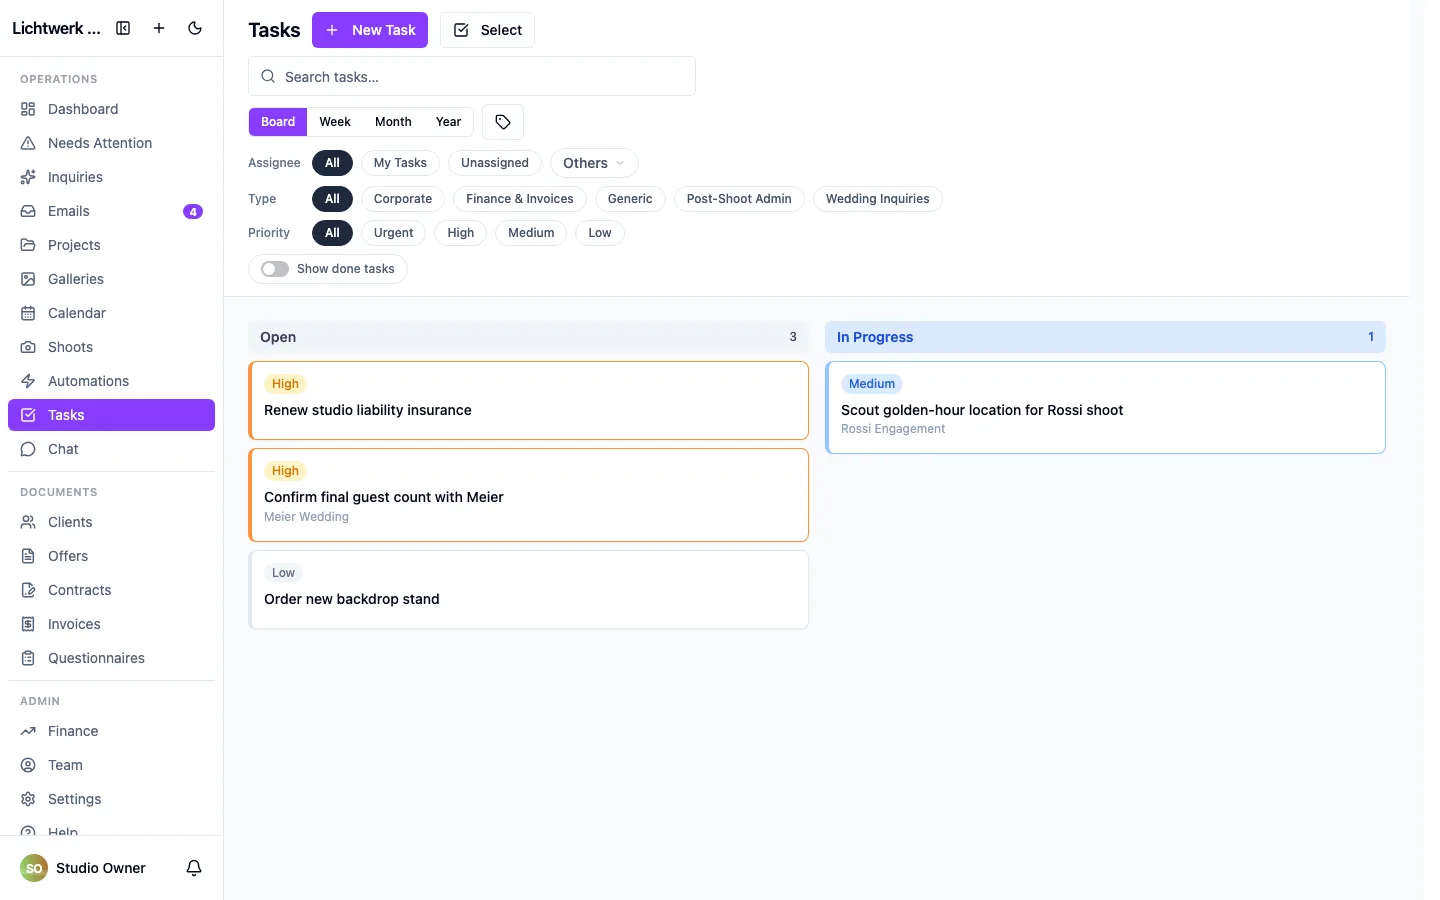This screenshot has width=1440, height=900.
Task: Click the Automations lightning icon
Action: coord(28,381)
